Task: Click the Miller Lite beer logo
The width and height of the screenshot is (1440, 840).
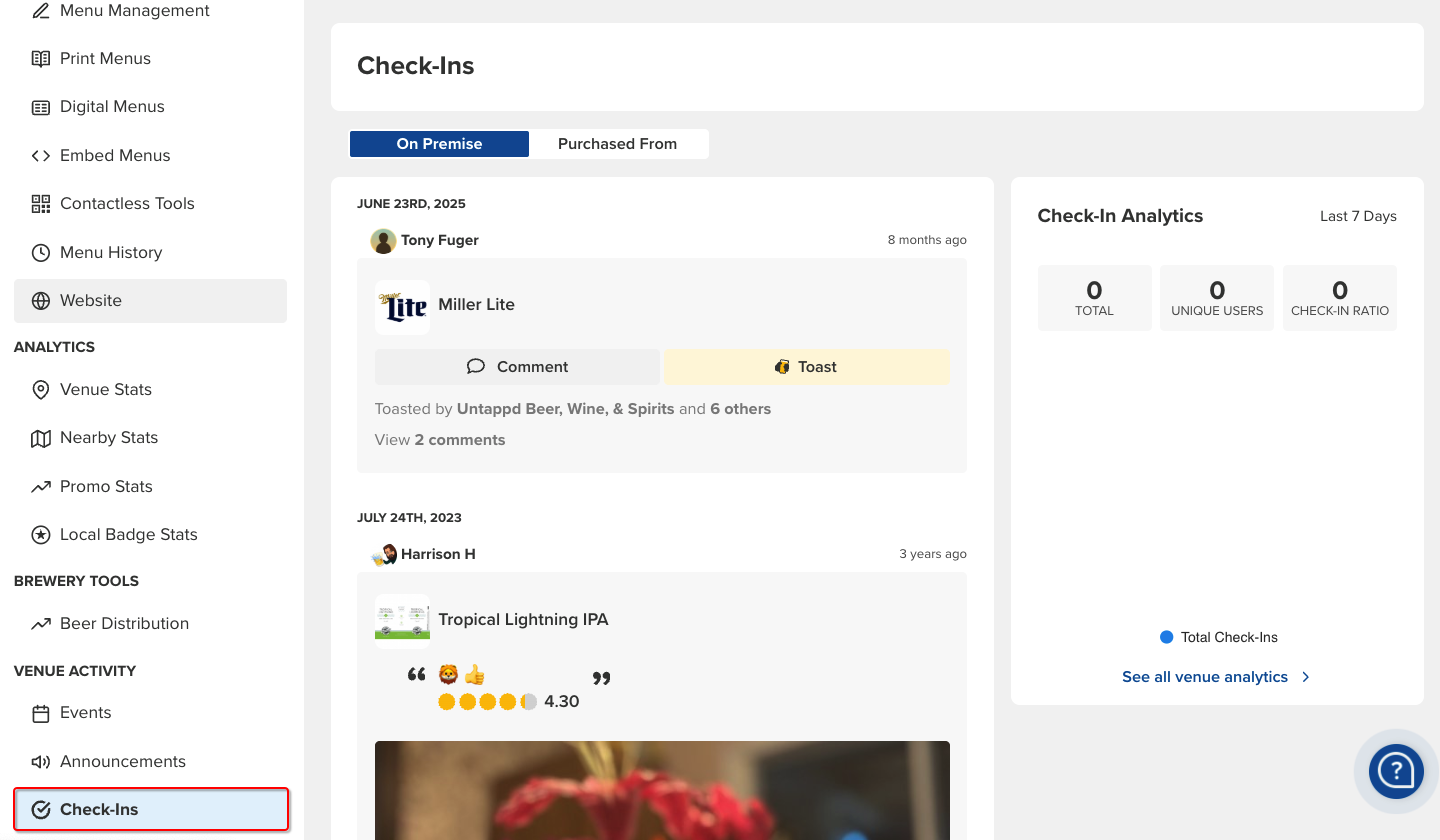Action: (402, 307)
